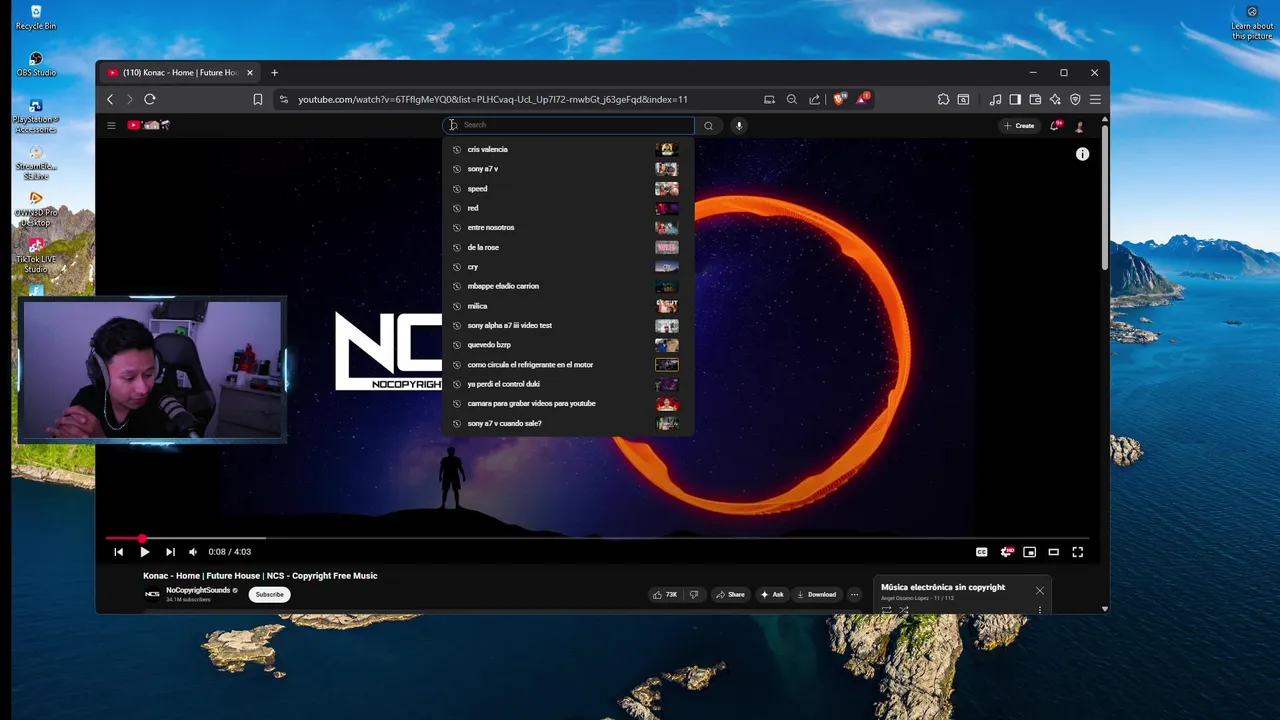
Task: Toggle theater mode
Action: click(1053, 552)
